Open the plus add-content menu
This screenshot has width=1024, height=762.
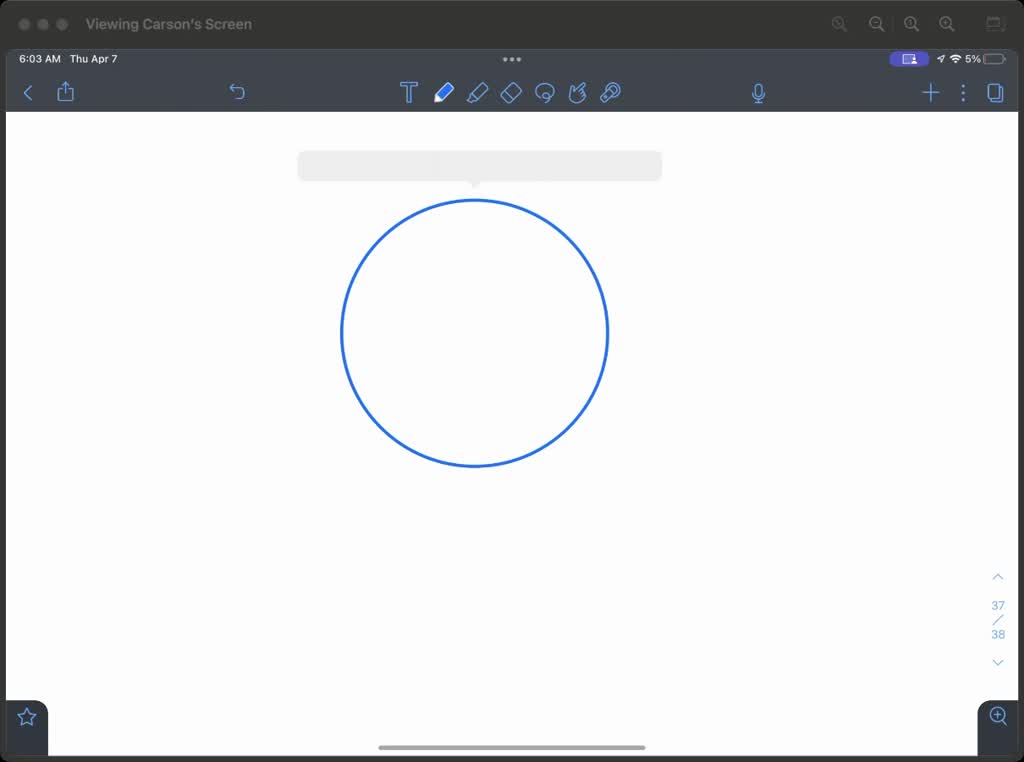click(x=930, y=93)
